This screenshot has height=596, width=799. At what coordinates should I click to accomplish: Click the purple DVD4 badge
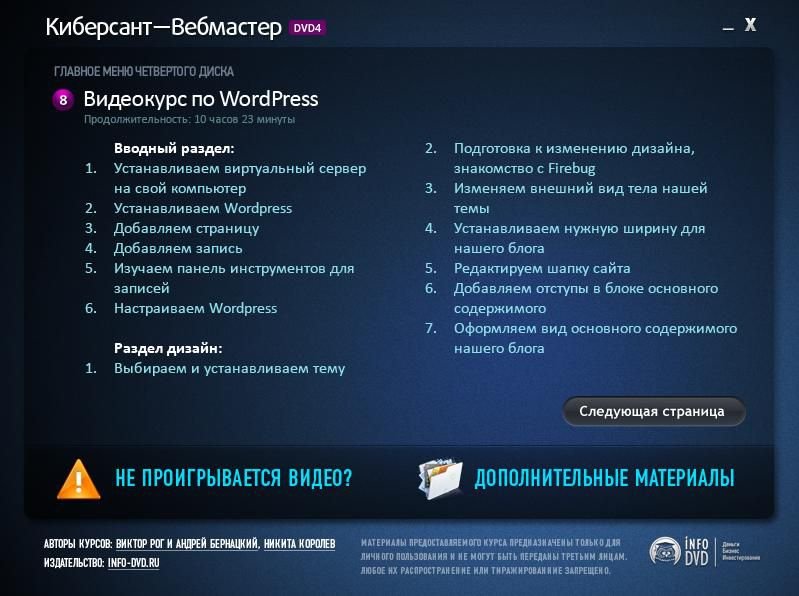point(307,28)
